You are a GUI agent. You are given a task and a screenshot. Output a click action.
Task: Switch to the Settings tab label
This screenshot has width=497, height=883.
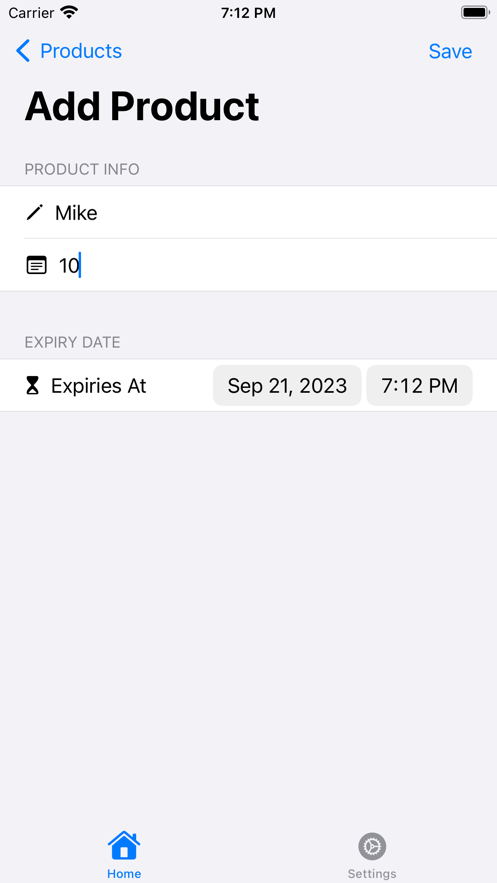click(x=372, y=874)
